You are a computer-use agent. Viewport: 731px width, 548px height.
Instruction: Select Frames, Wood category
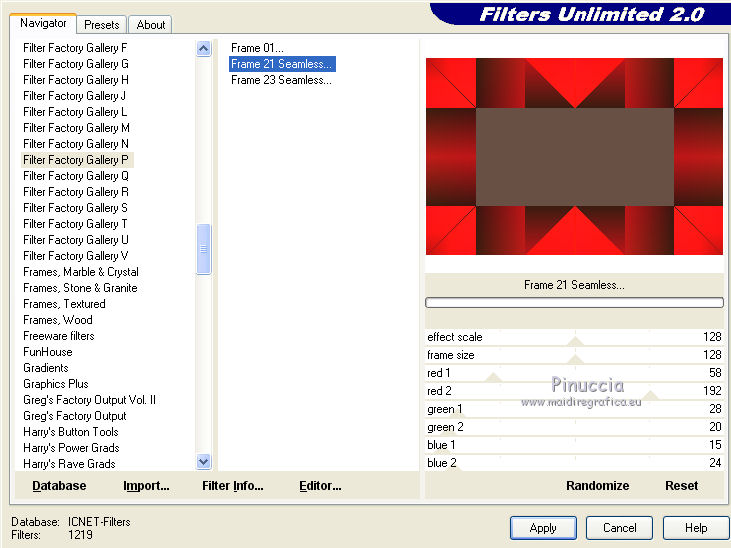[58, 320]
